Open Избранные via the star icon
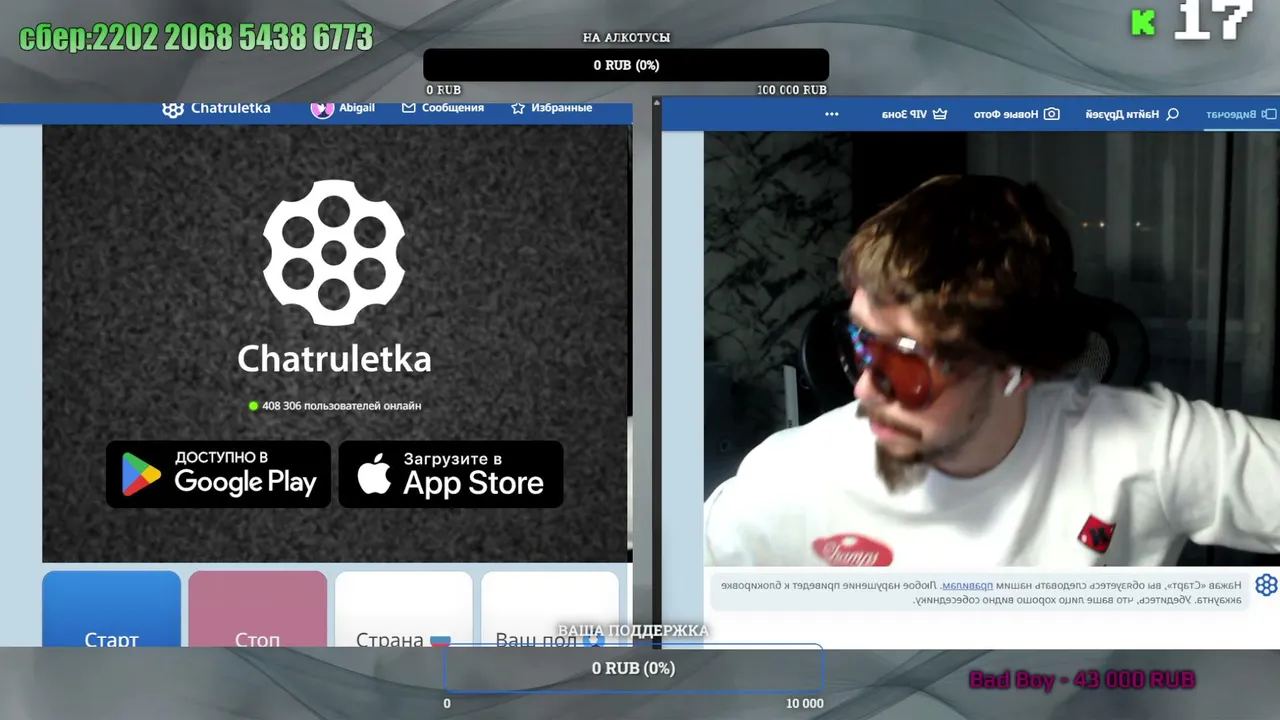This screenshot has width=1280, height=720. 518,108
